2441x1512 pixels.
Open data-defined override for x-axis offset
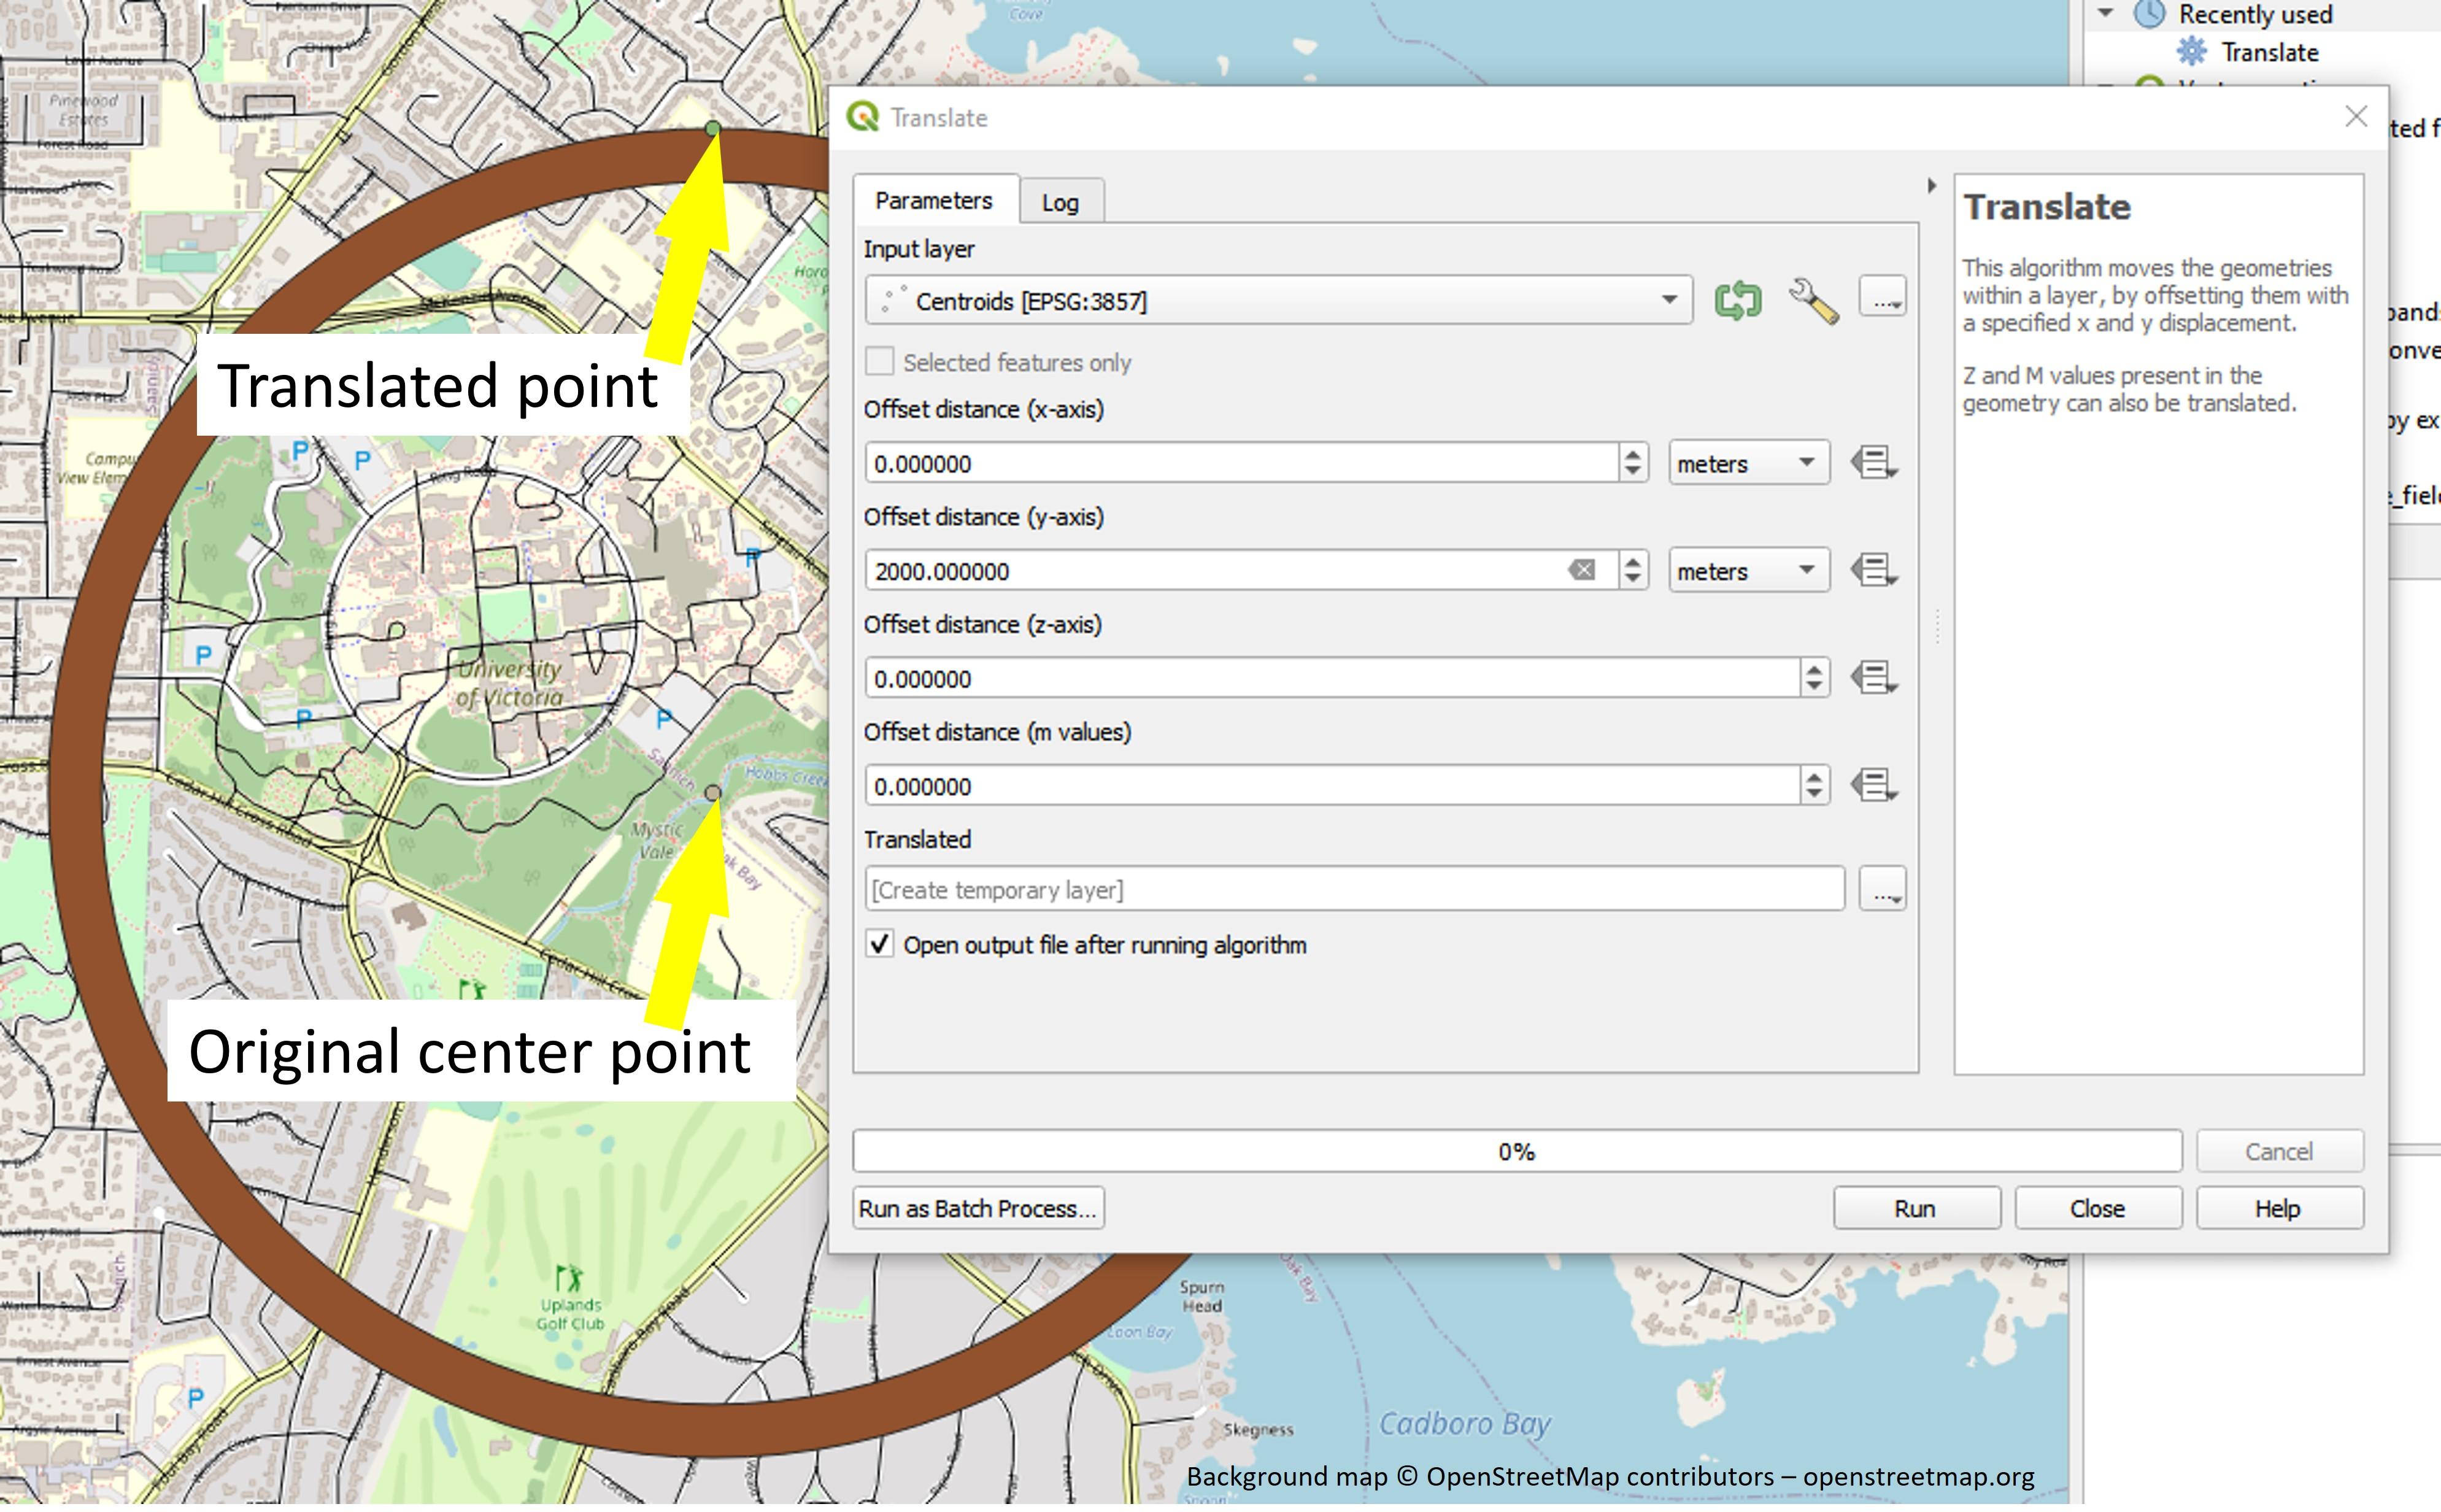coord(1873,463)
